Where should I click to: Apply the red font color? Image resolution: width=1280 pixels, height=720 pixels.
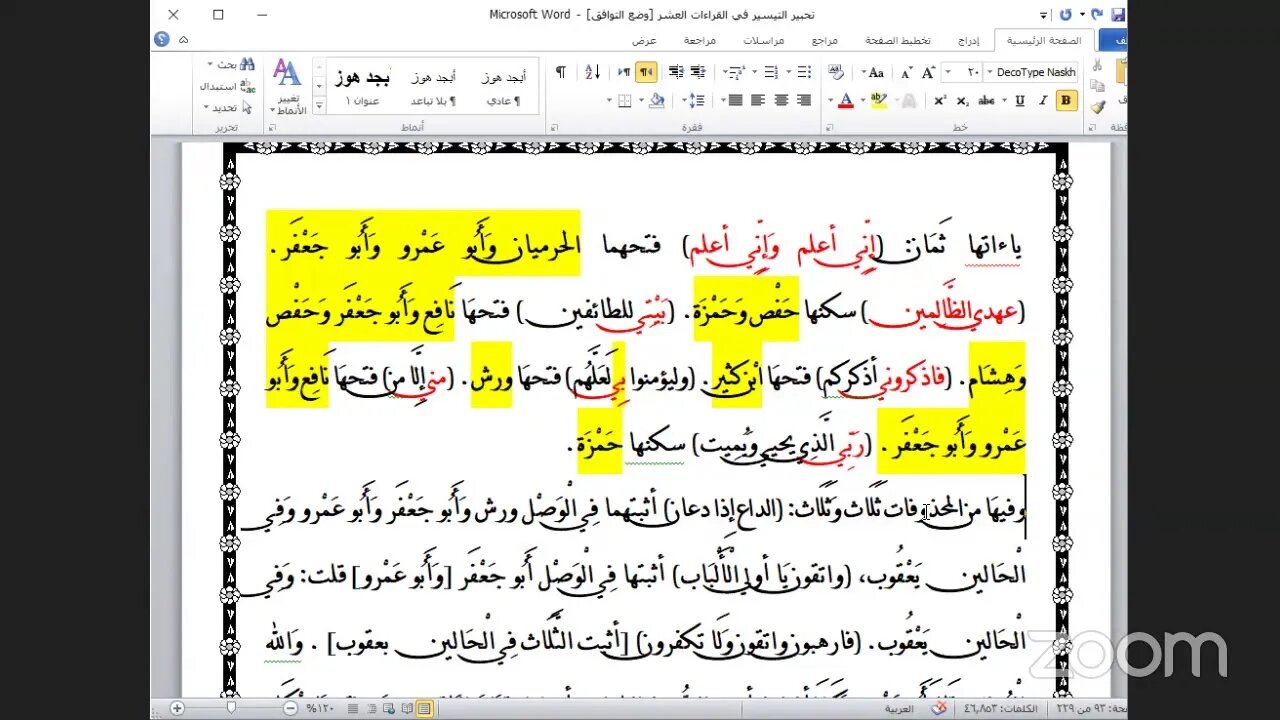tap(846, 100)
